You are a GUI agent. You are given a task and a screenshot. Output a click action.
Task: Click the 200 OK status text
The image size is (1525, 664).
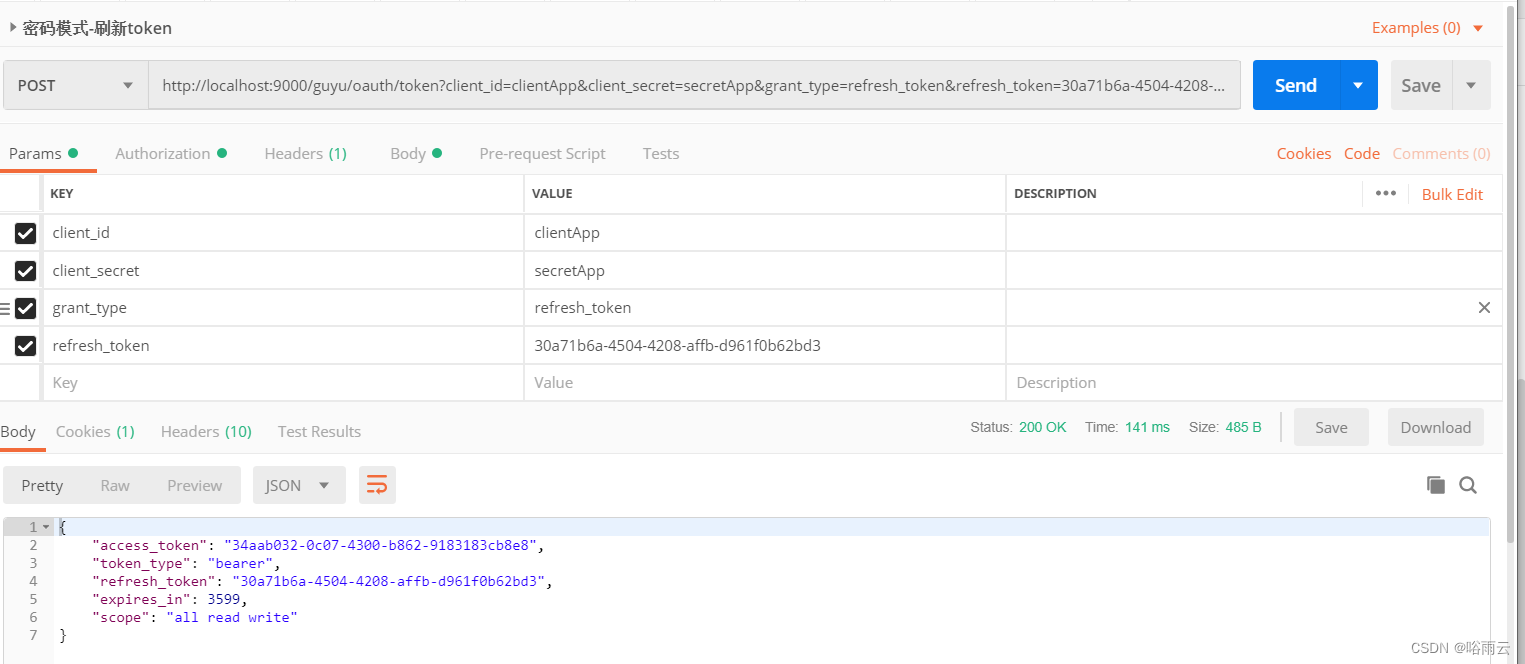coord(1043,427)
